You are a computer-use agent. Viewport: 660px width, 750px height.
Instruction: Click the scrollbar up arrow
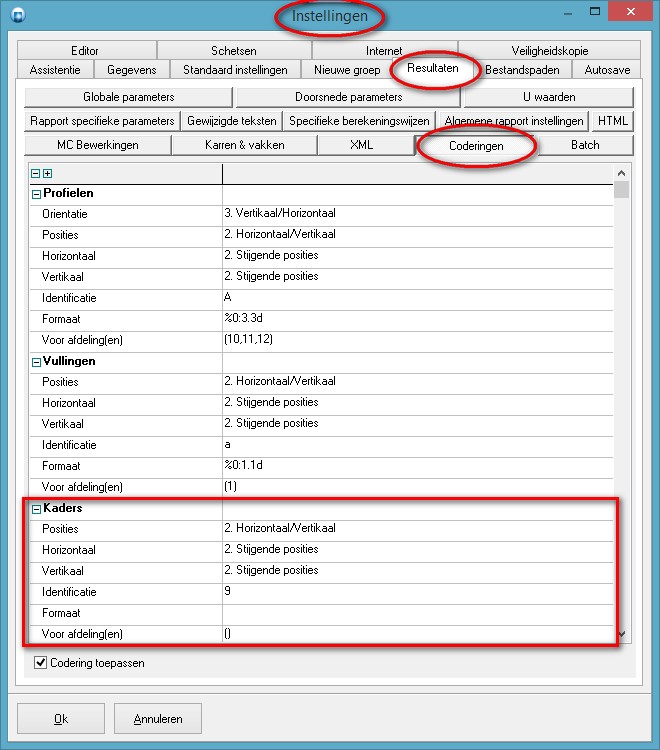click(621, 173)
